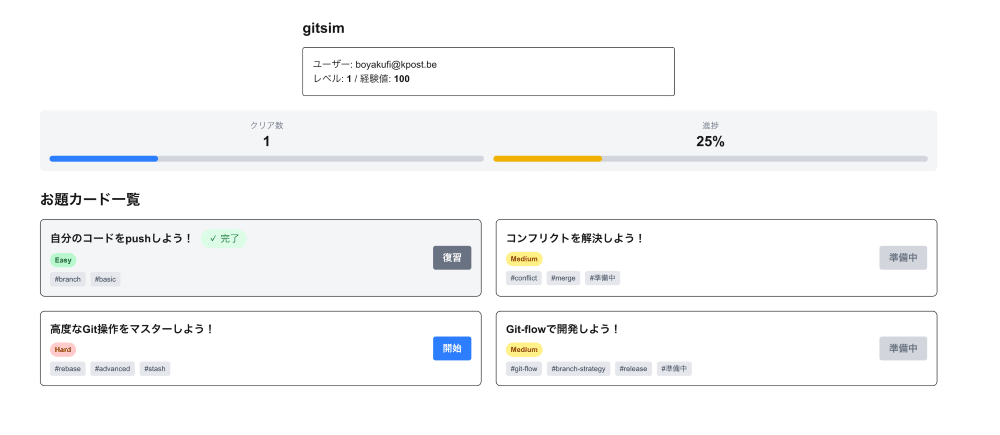Viewport: 1000px width, 435px height.
Task: Click the 復習 review button
Action: tap(452, 258)
